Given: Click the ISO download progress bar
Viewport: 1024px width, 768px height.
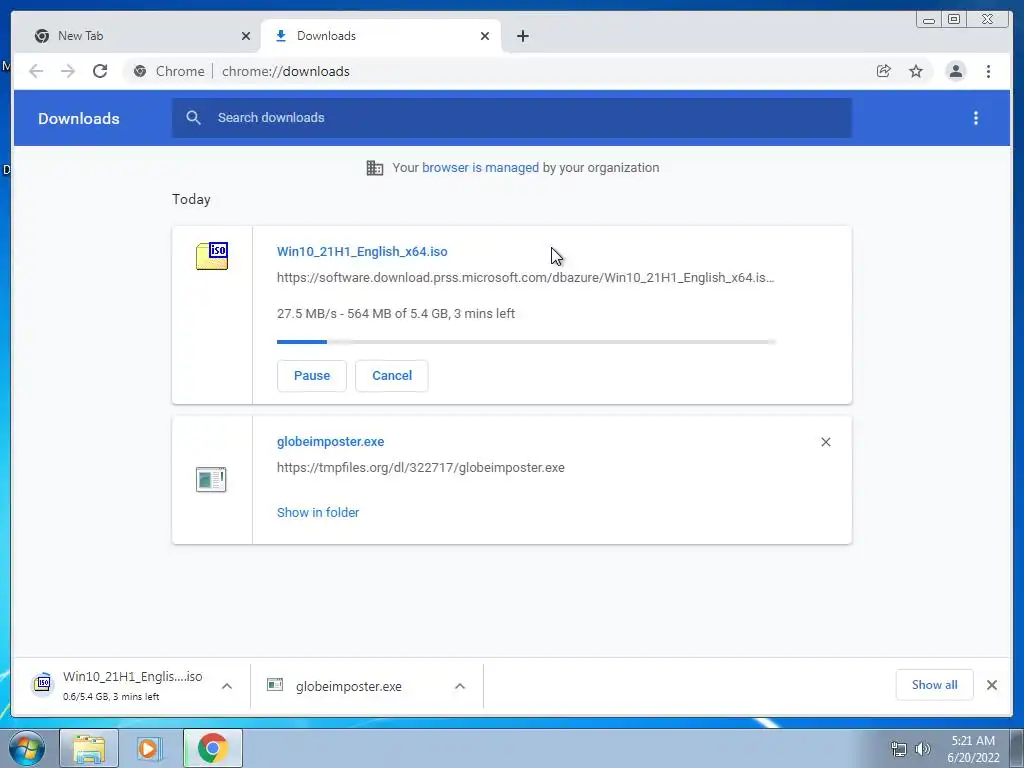Looking at the screenshot, I should coord(526,342).
